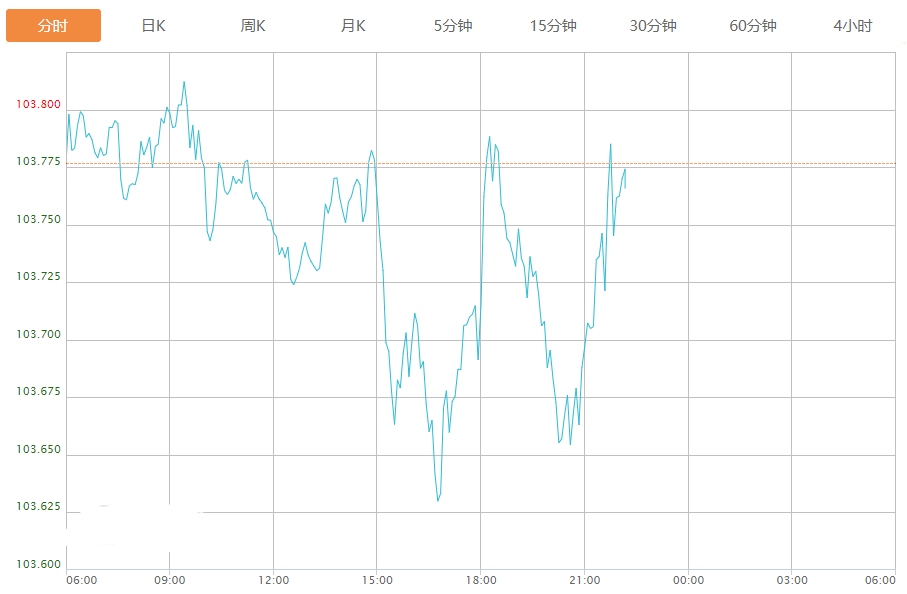Click the 15:00 time axis label
The height and width of the screenshot is (594, 907).
(377, 580)
